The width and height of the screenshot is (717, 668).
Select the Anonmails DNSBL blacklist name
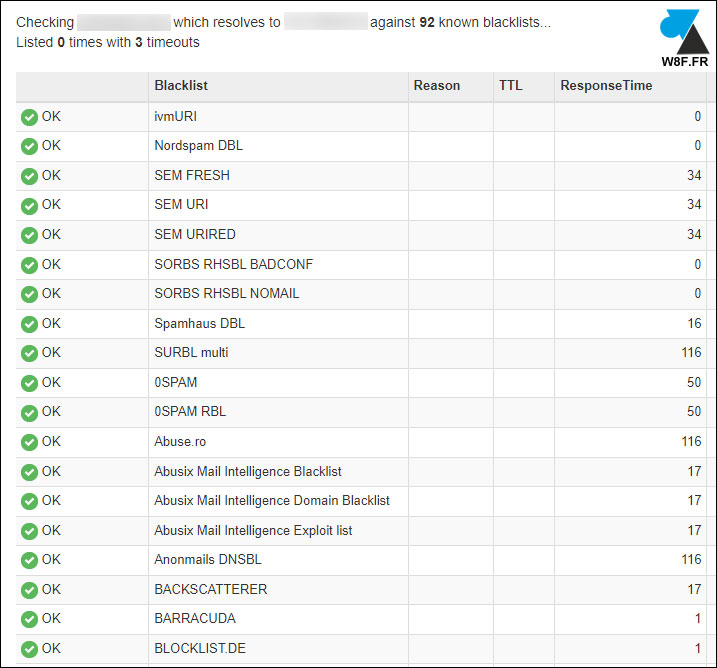point(208,559)
